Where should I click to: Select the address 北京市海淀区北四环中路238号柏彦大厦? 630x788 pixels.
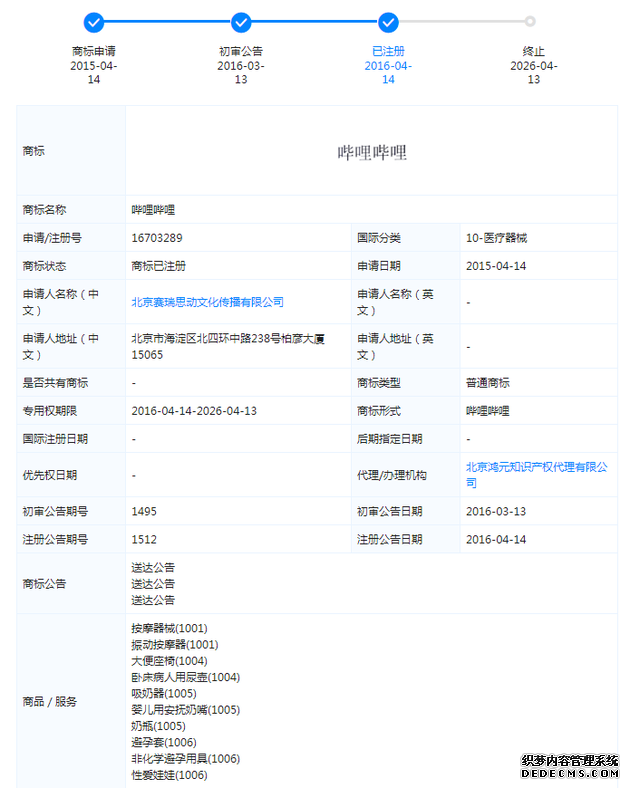[228, 339]
